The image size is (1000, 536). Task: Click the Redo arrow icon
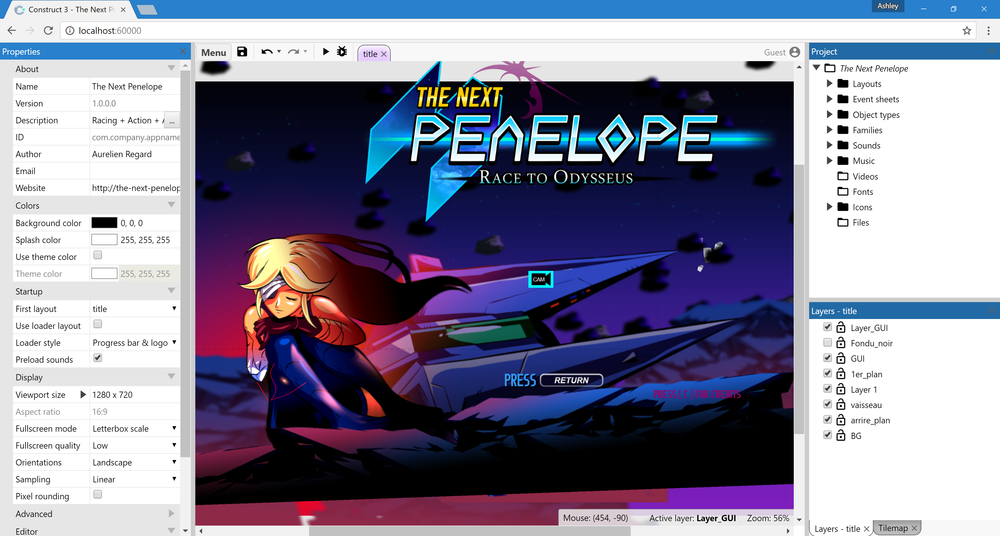294,52
